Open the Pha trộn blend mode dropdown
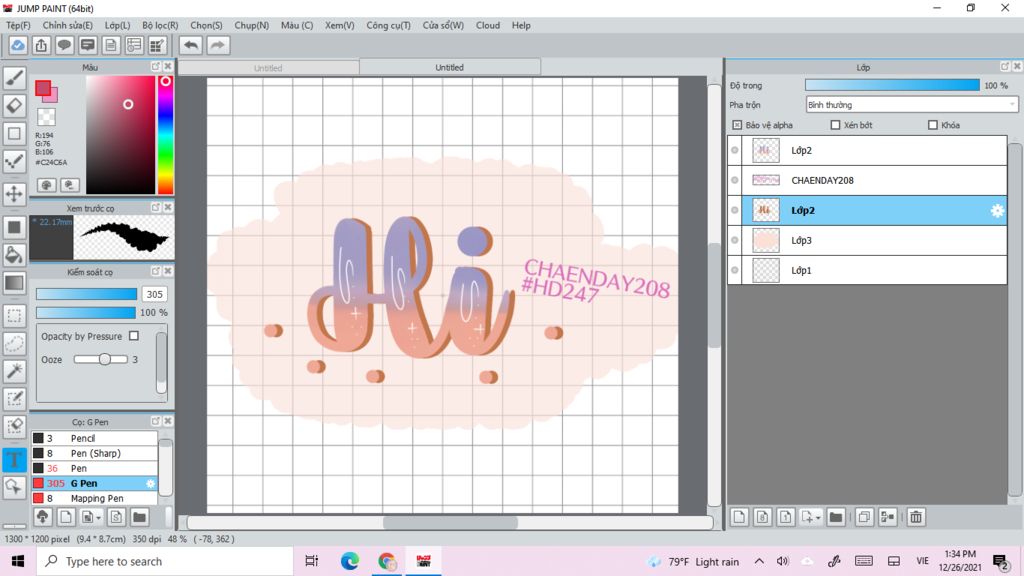 [912, 104]
